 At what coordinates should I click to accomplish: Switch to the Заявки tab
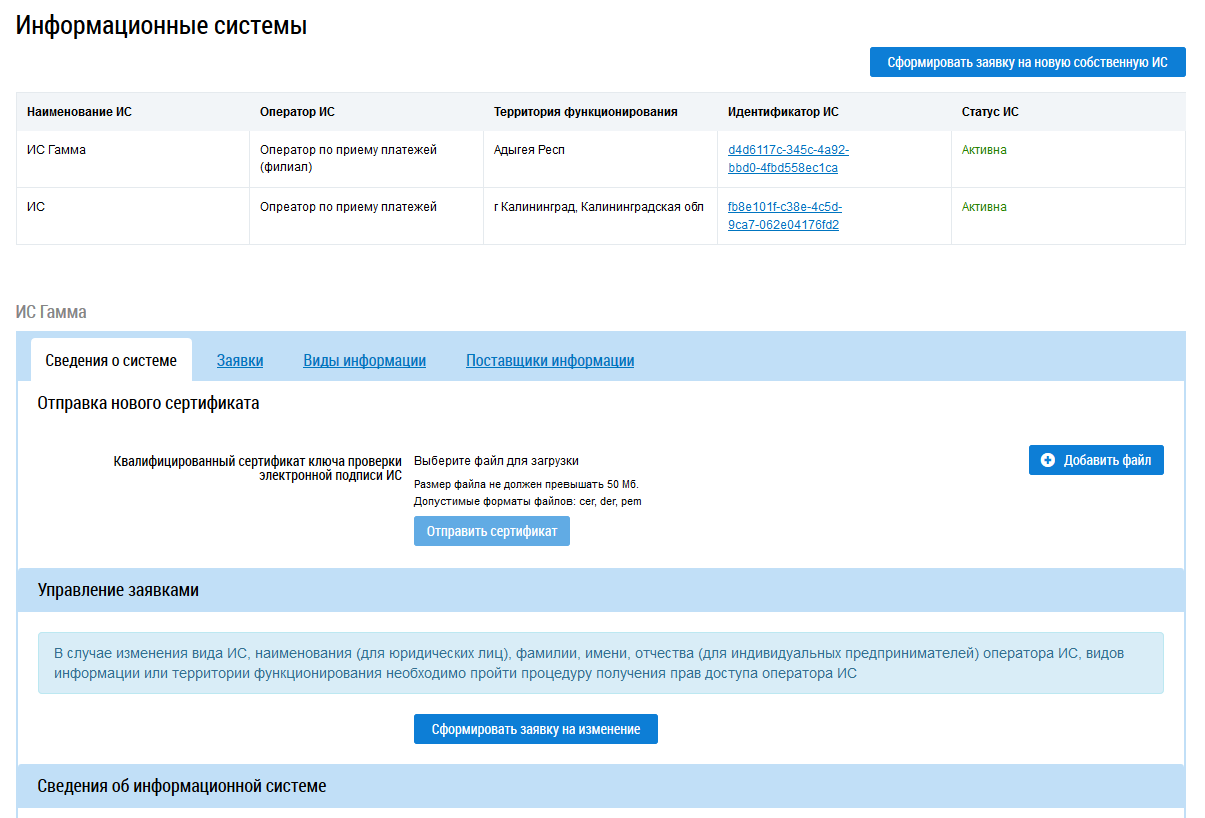(240, 361)
